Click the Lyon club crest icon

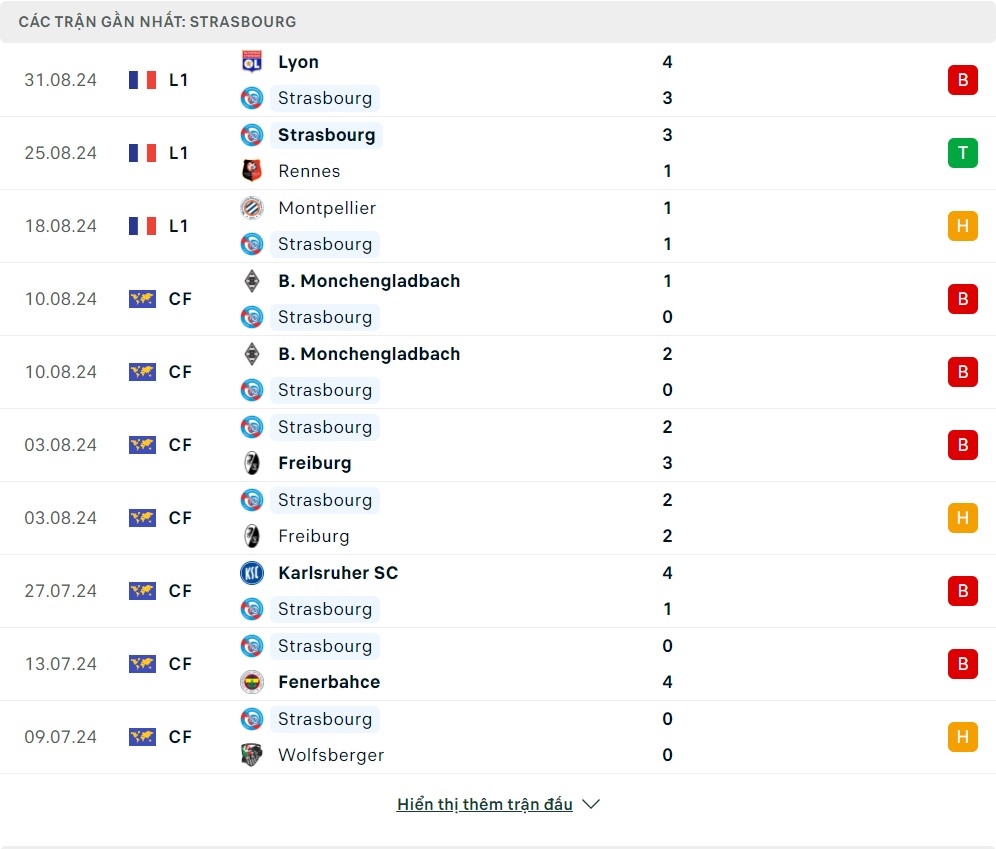click(252, 62)
